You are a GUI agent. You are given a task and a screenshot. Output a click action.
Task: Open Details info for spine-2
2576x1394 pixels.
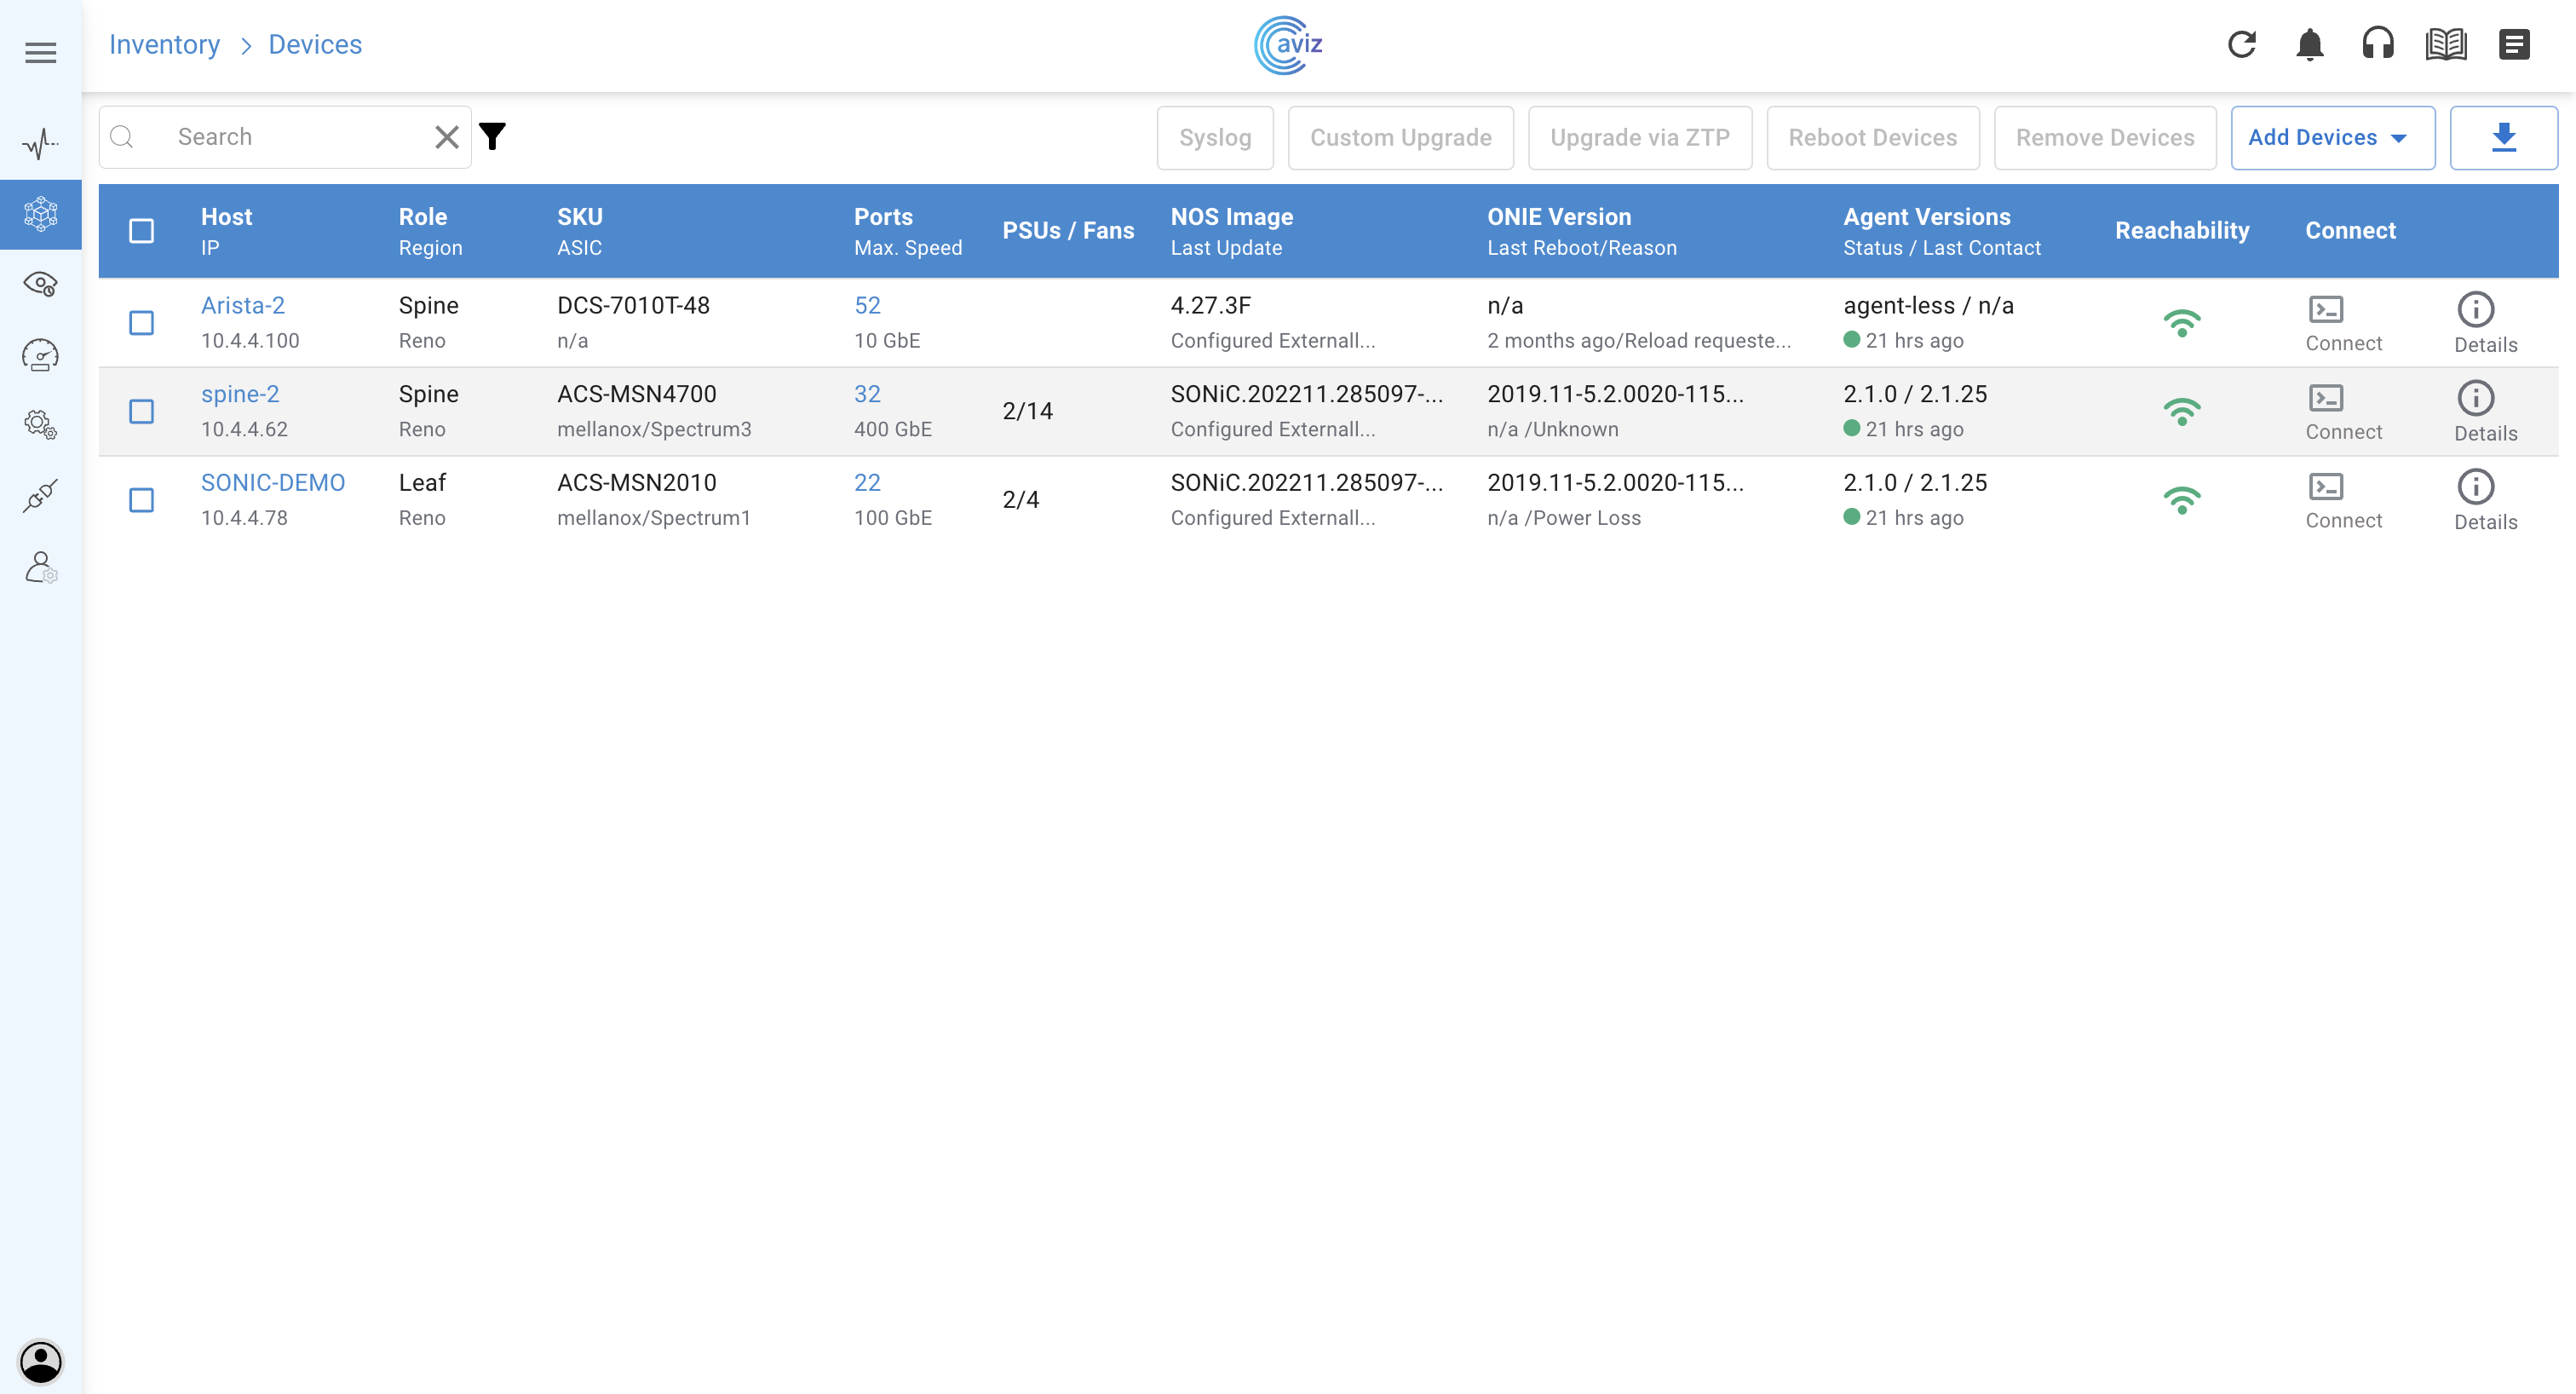point(2475,399)
